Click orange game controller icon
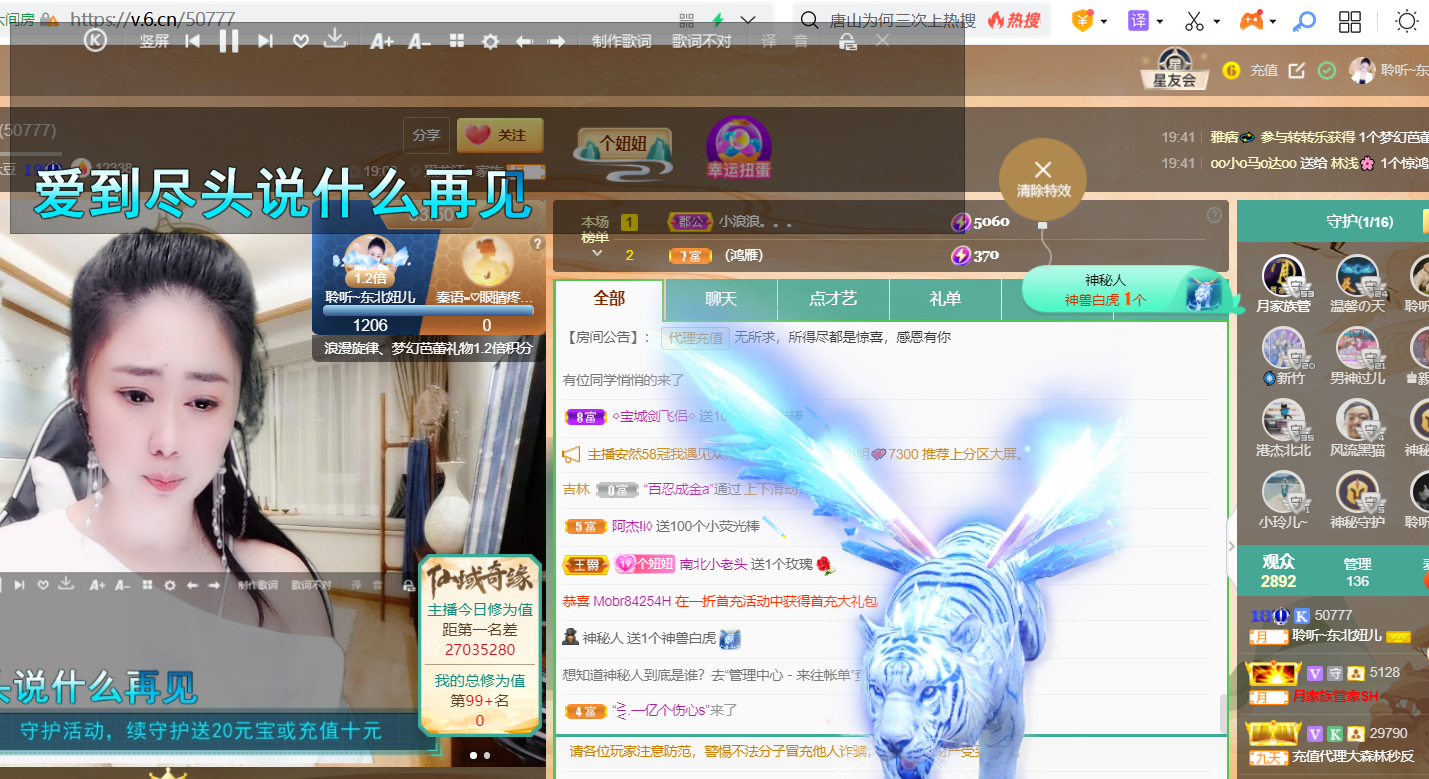This screenshot has height=779, width=1429. [1252, 20]
